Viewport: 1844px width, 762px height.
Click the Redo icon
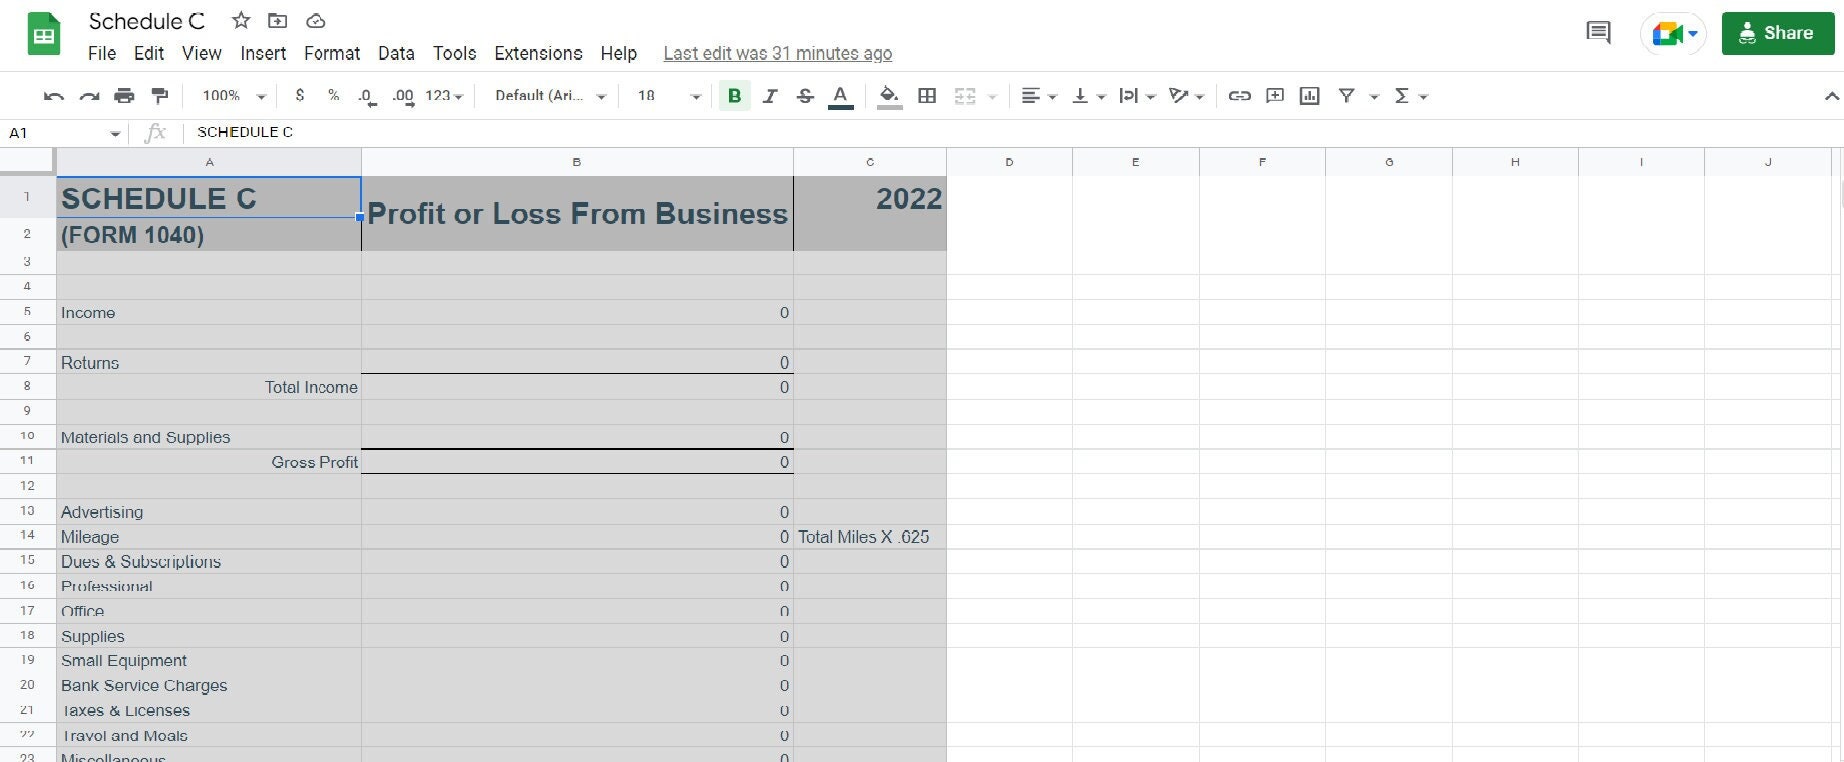[x=89, y=96]
